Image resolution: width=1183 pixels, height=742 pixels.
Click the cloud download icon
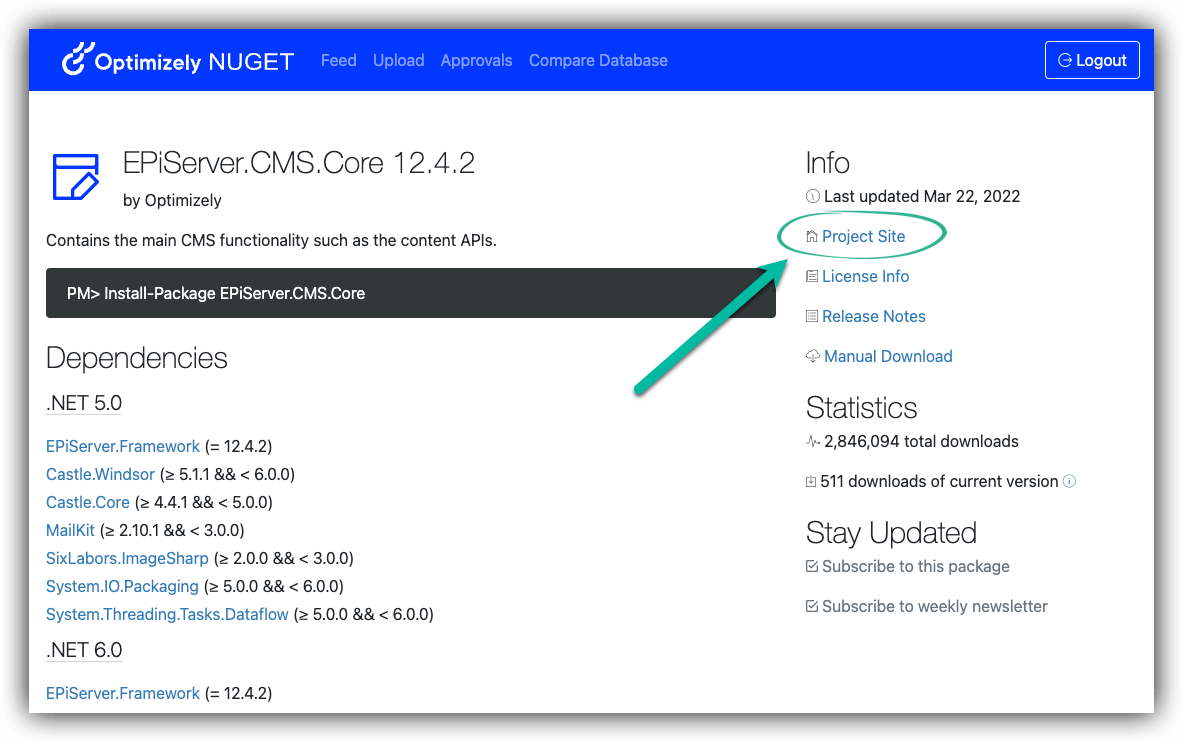point(813,356)
